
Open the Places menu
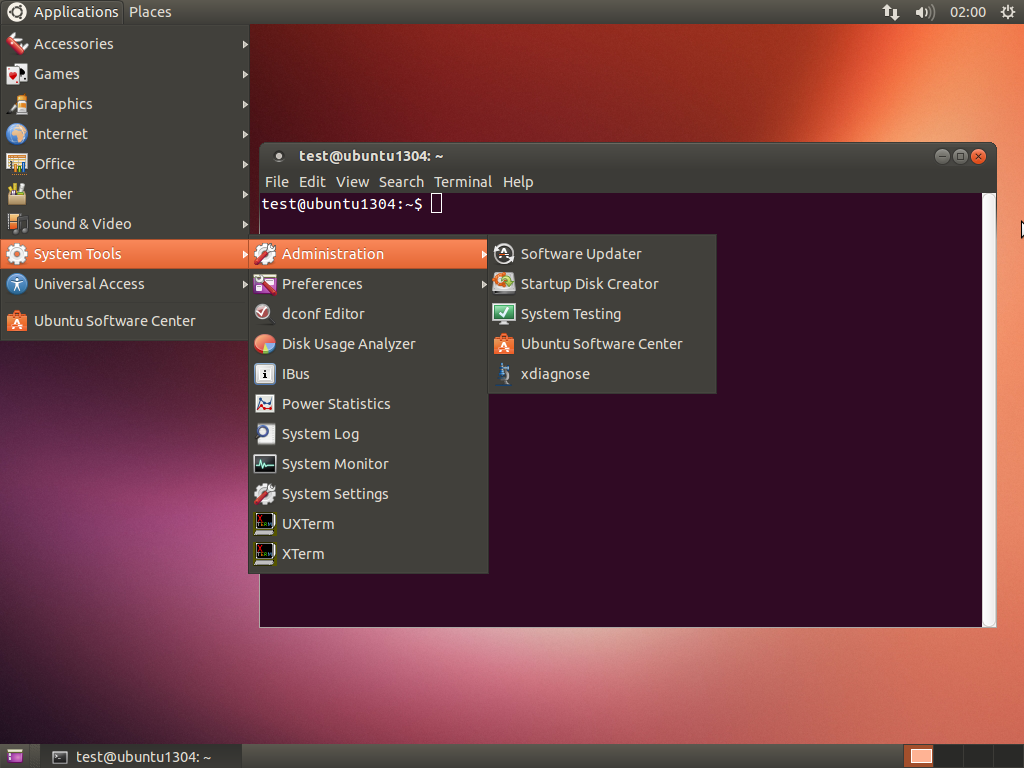(x=150, y=12)
